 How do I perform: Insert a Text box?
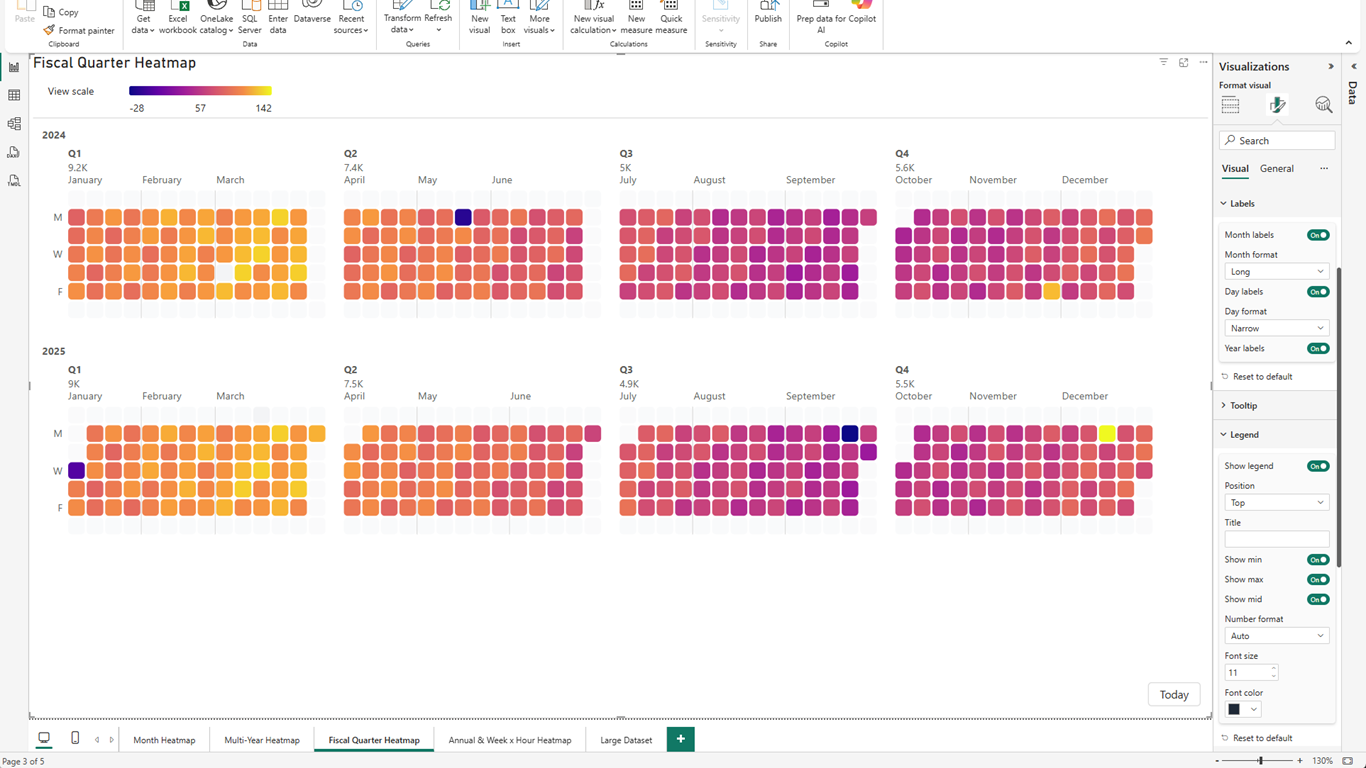[x=508, y=18]
